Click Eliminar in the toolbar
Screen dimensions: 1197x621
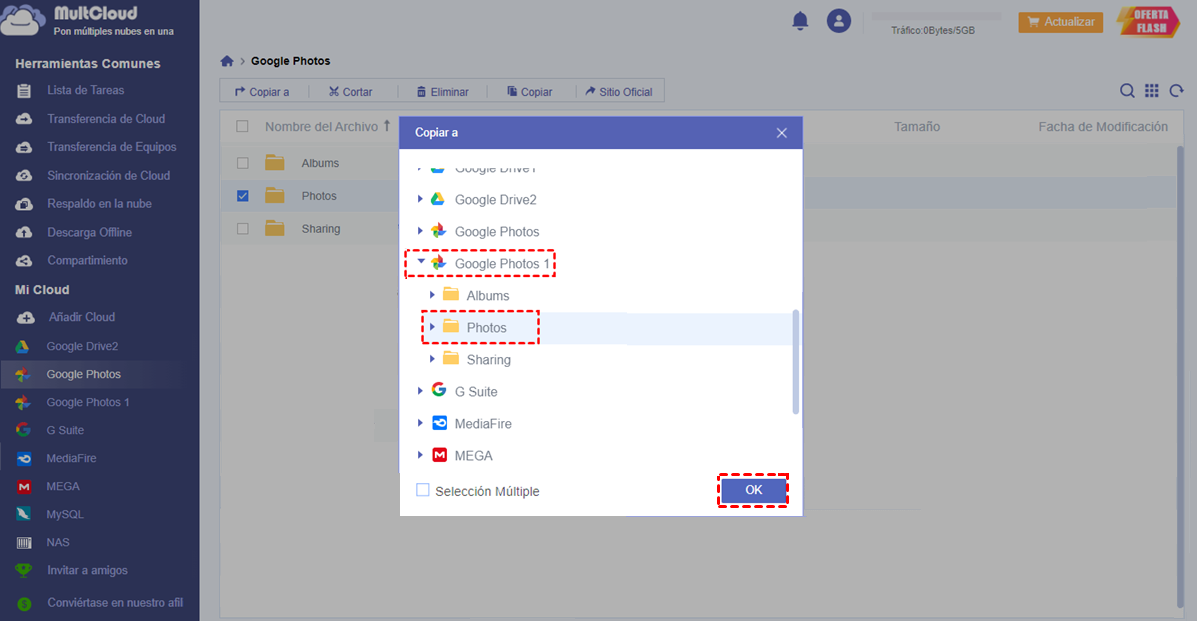[443, 92]
